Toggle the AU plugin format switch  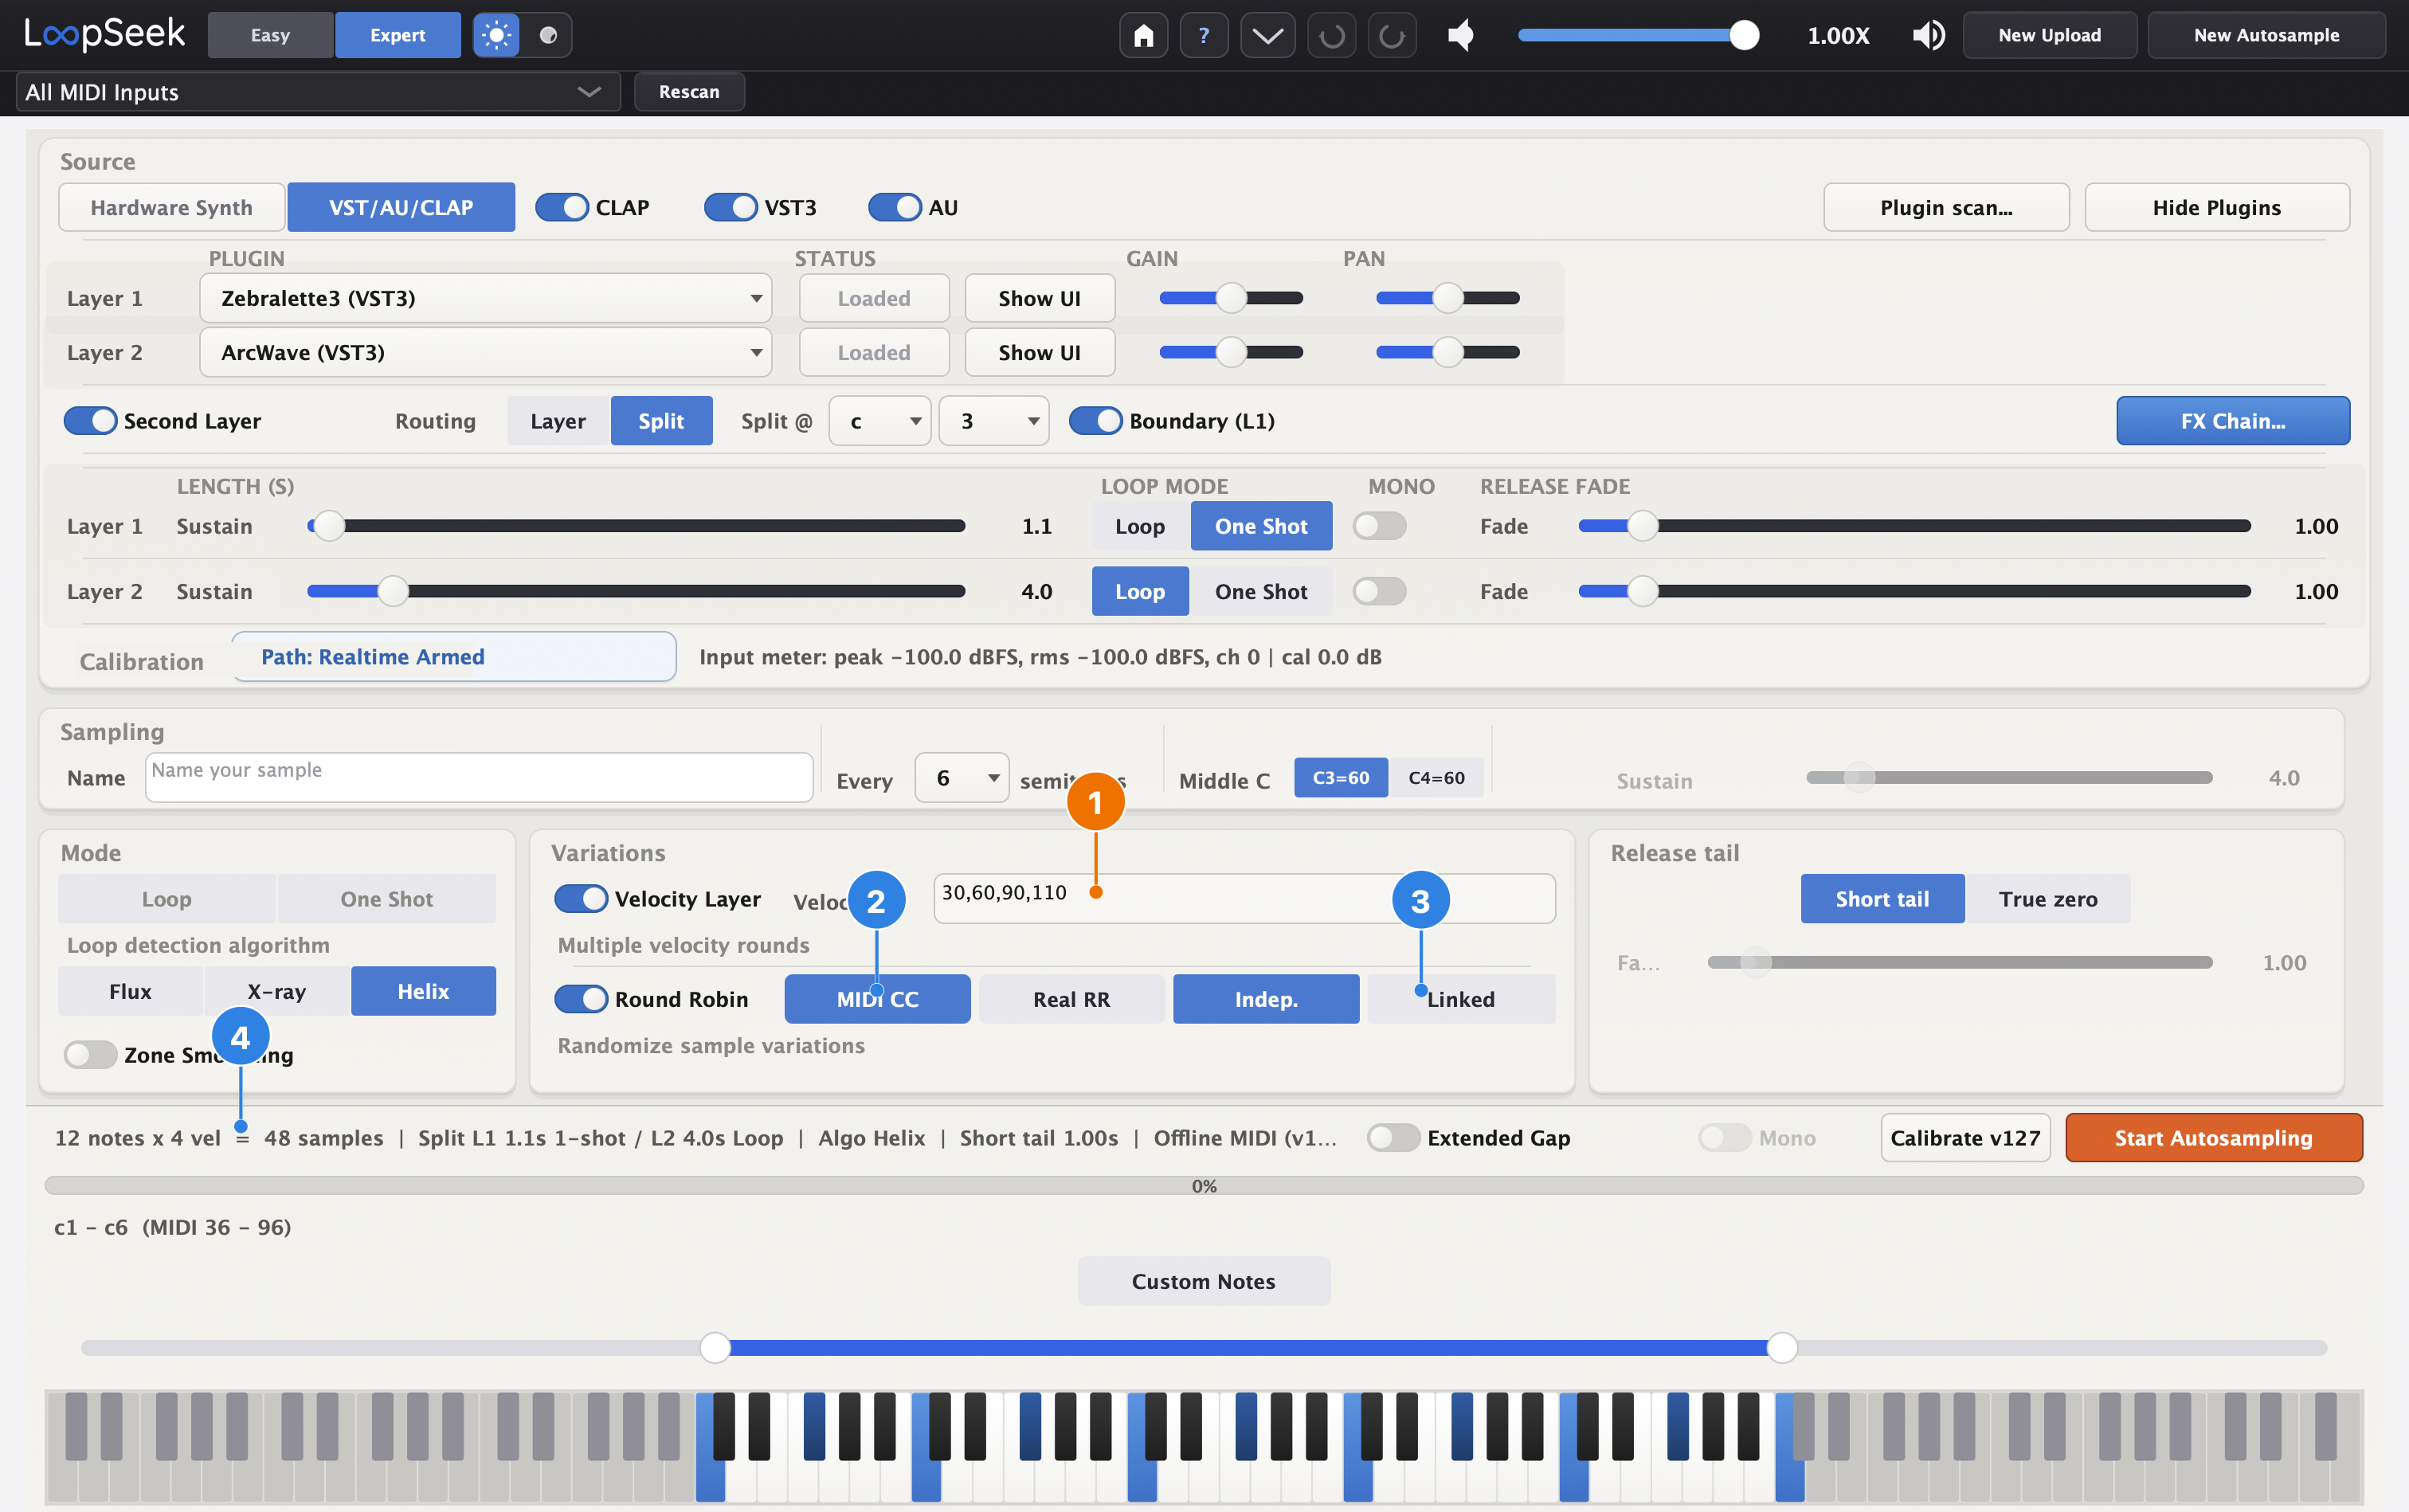click(895, 208)
